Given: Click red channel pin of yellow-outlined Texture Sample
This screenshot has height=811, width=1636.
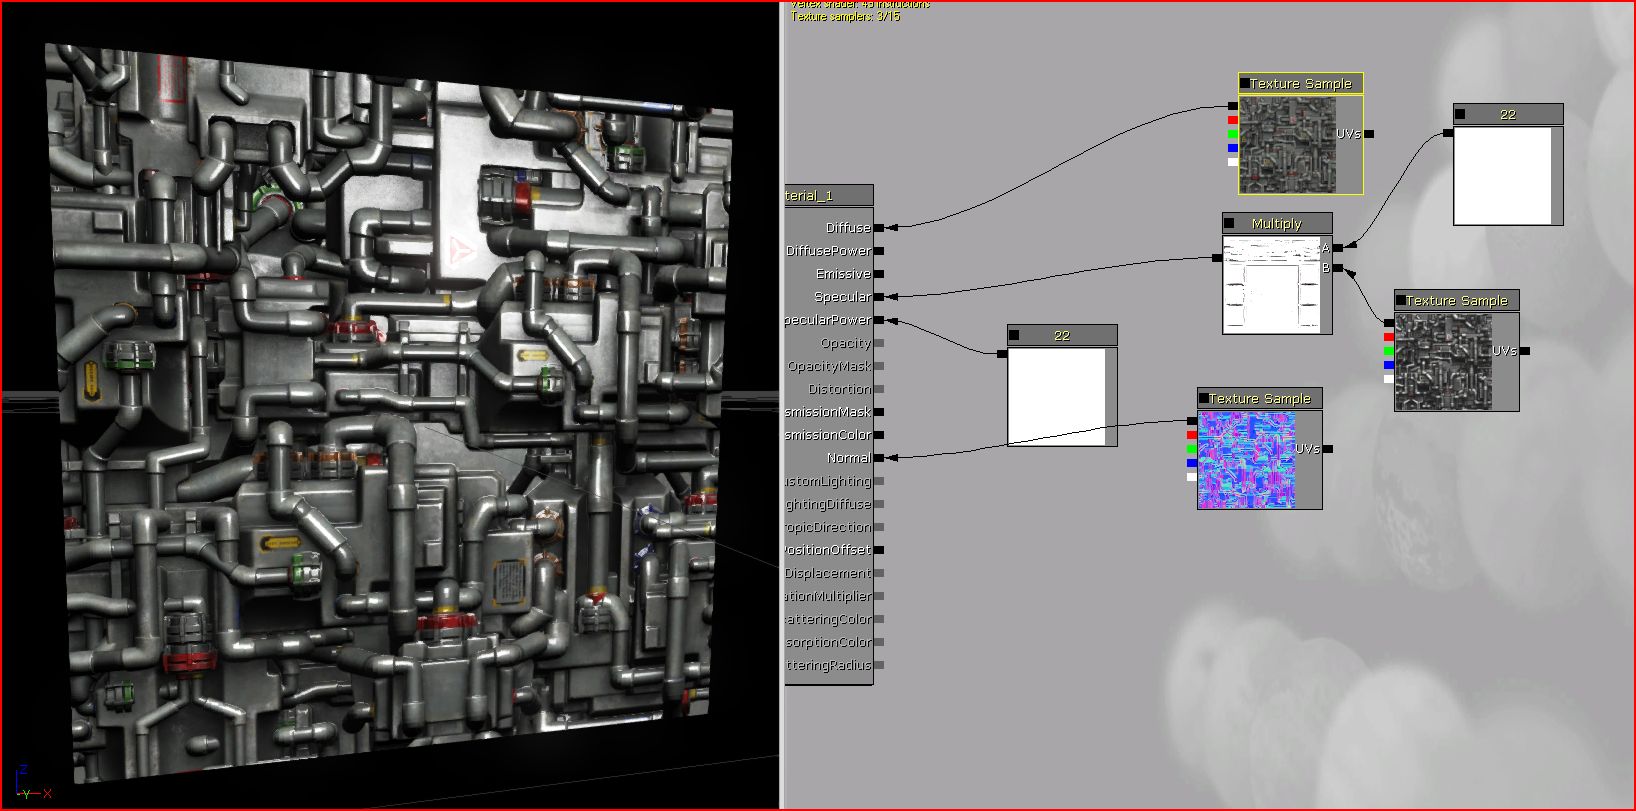Looking at the screenshot, I should coord(1233,120).
